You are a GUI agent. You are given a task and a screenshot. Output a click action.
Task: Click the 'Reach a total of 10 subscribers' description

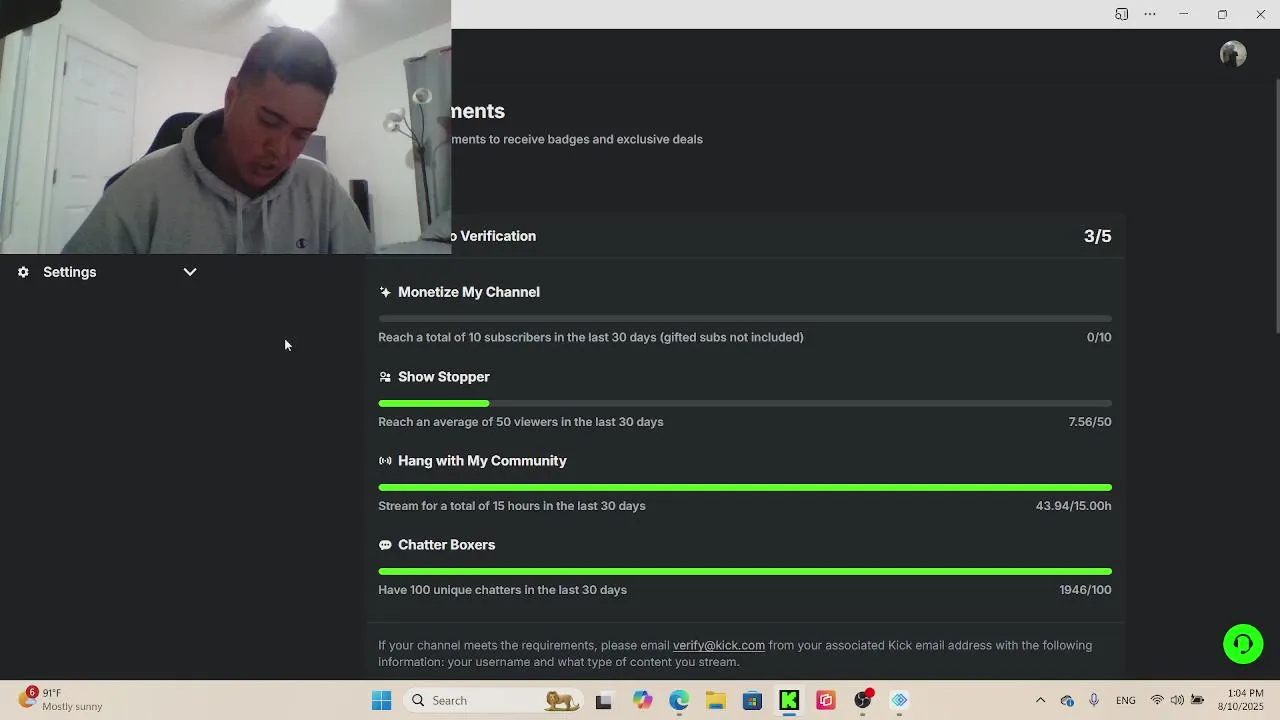coord(591,337)
